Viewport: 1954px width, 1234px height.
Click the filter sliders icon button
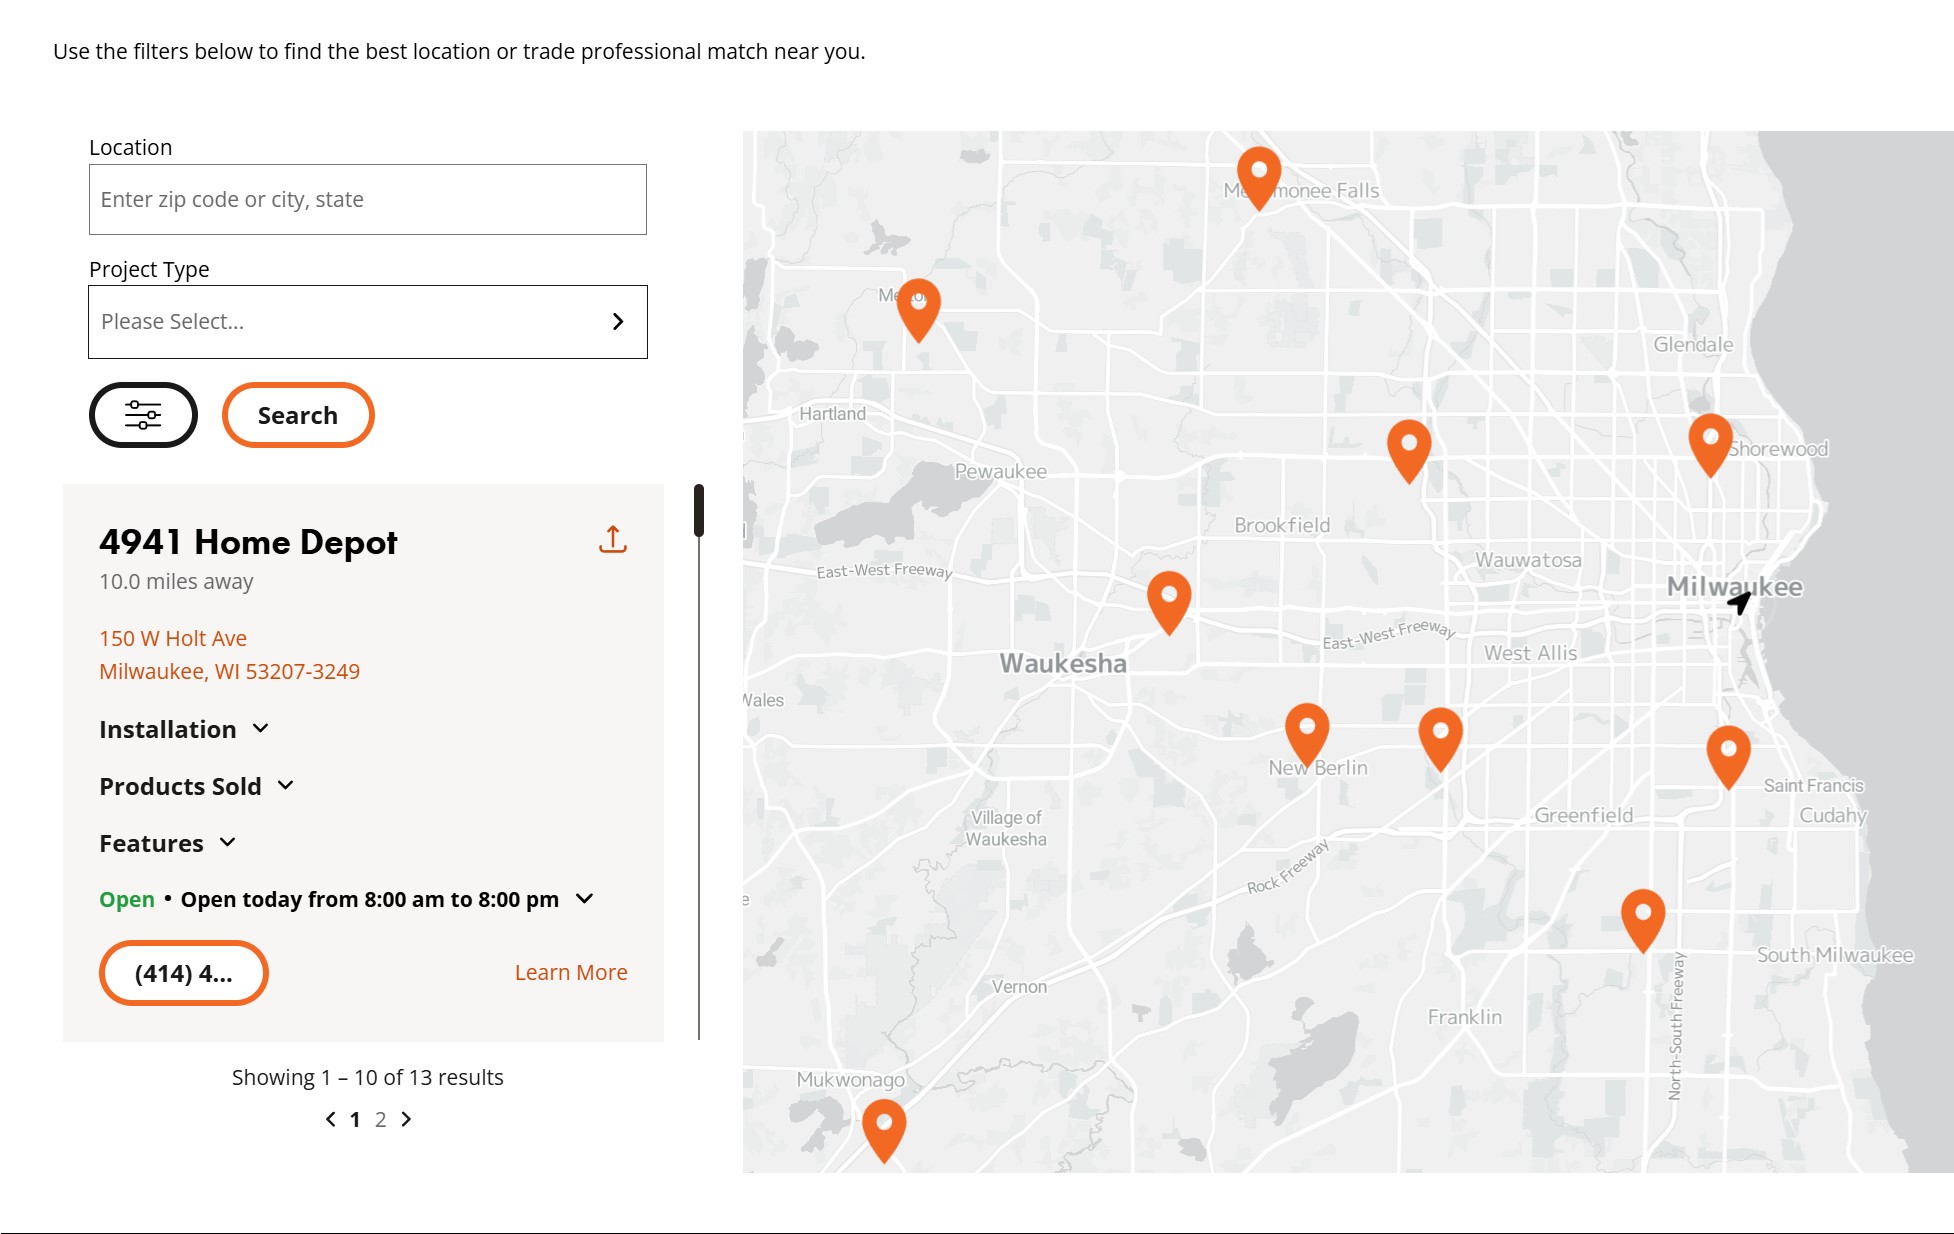(x=143, y=415)
